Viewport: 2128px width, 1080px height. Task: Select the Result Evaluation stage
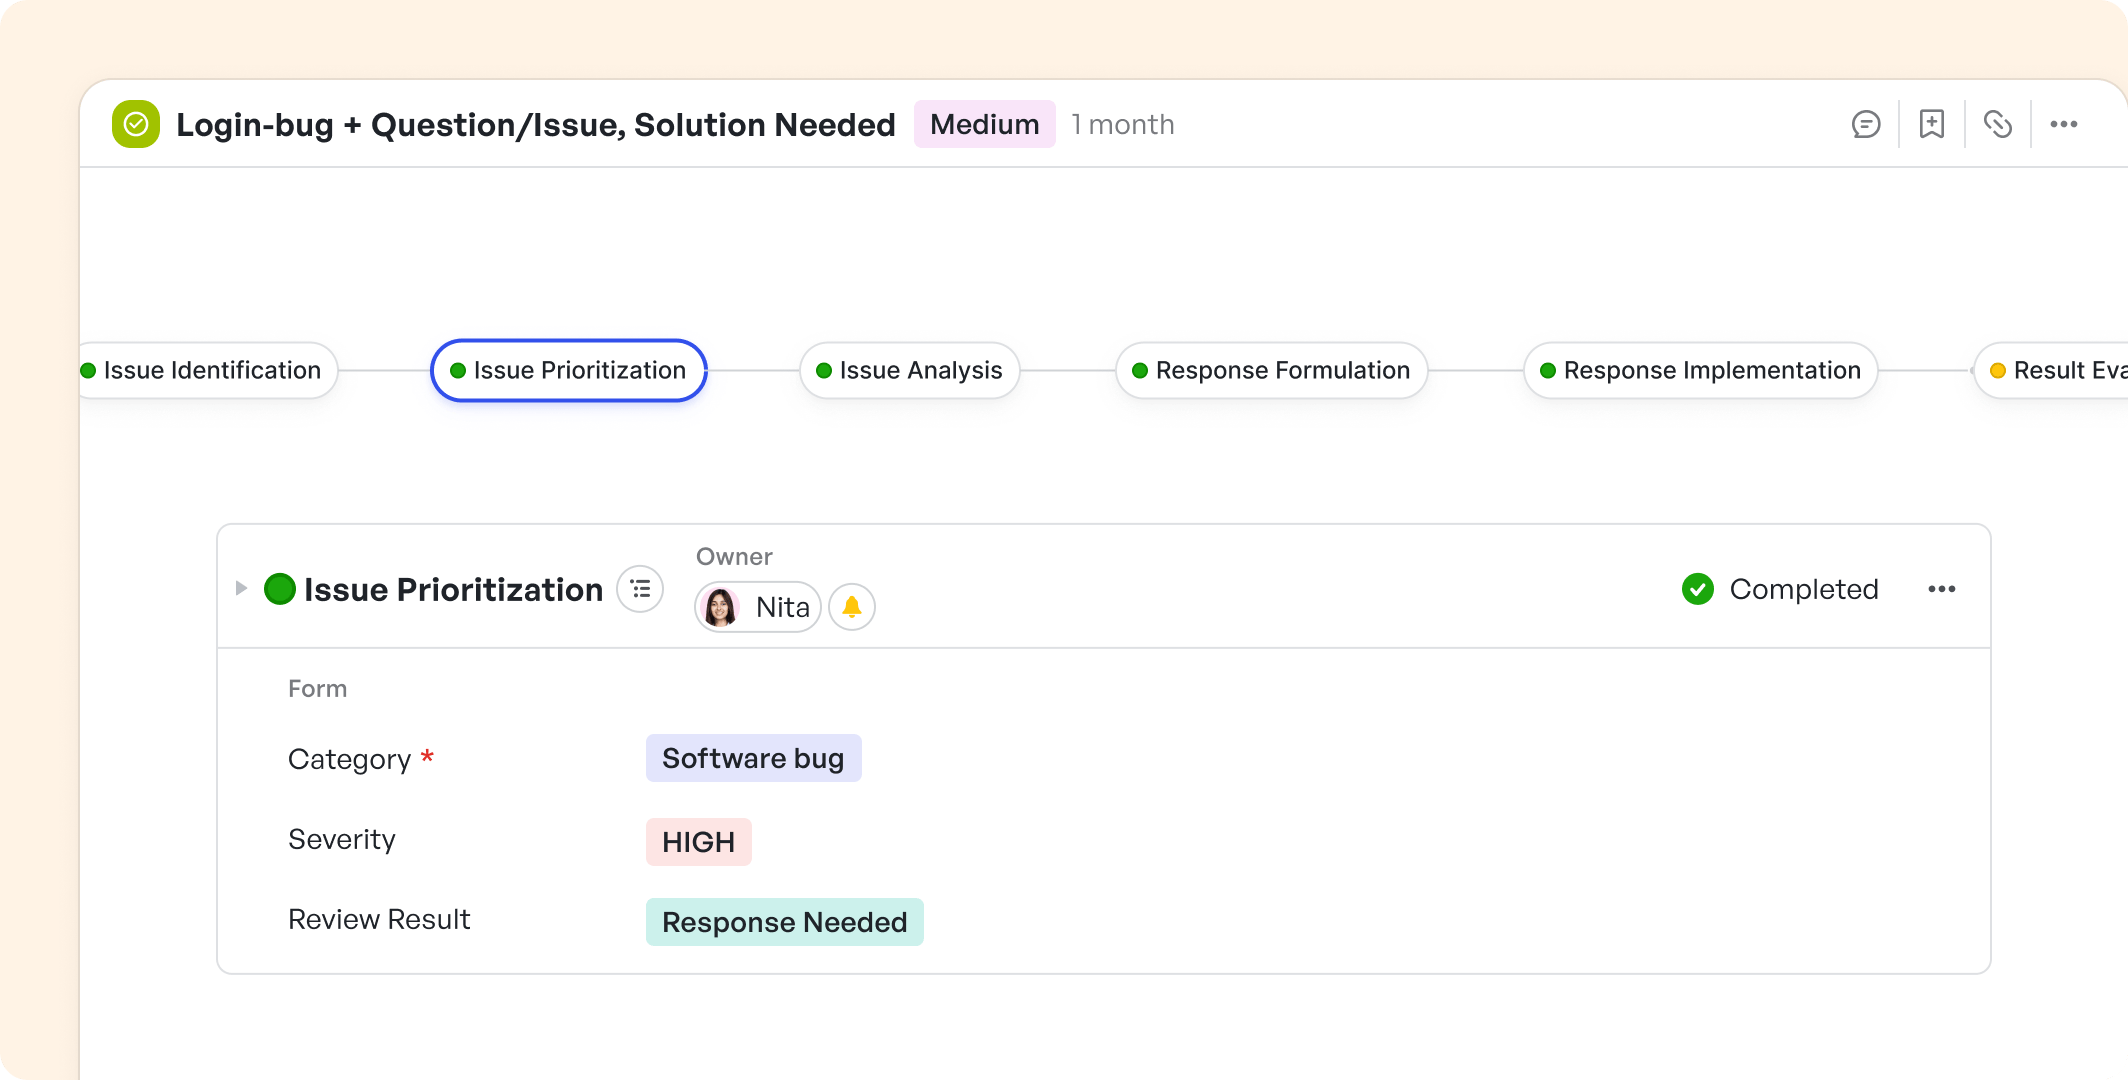click(x=2052, y=370)
